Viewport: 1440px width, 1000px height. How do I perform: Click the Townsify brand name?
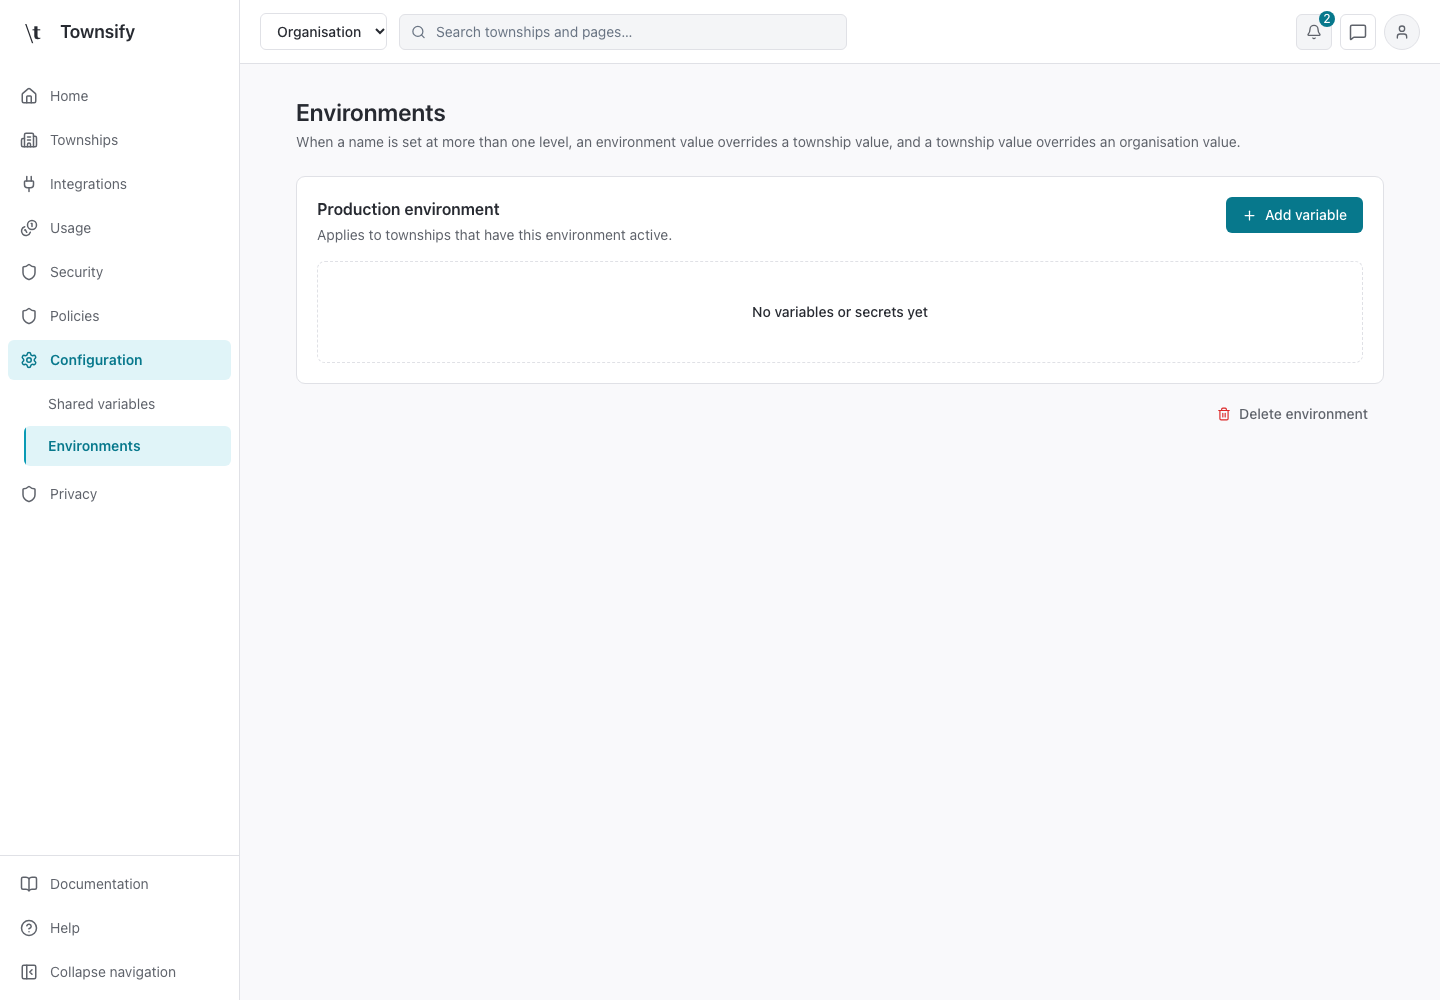97,32
